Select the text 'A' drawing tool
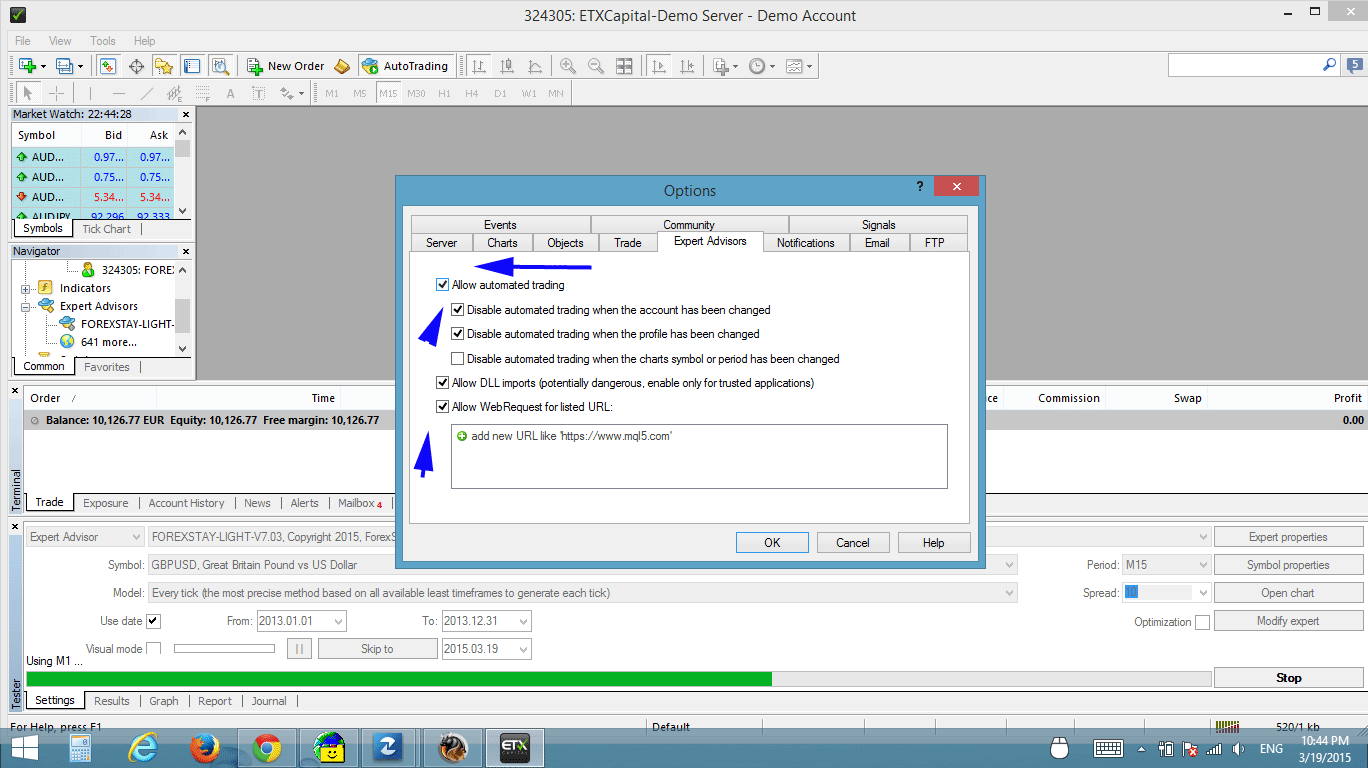 pos(230,93)
